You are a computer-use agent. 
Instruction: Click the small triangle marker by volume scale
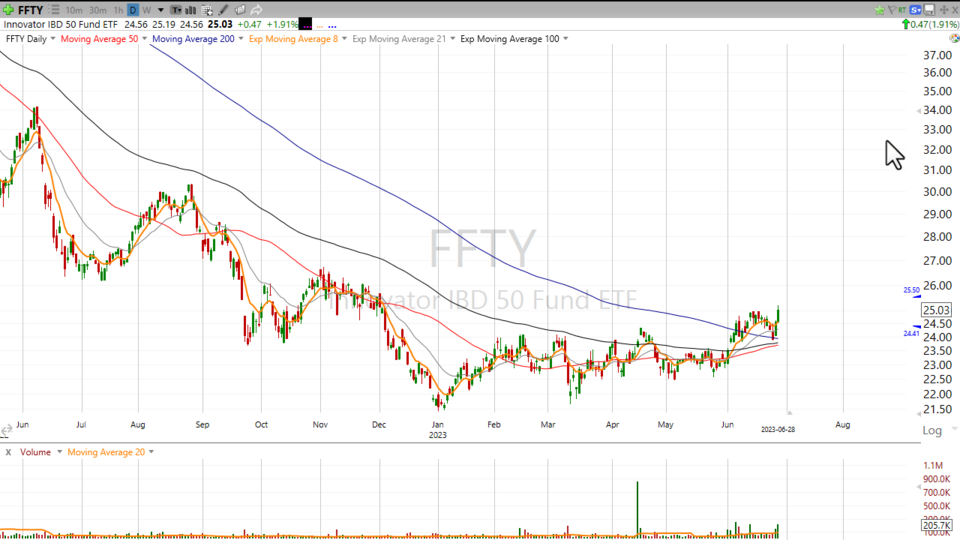click(918, 487)
